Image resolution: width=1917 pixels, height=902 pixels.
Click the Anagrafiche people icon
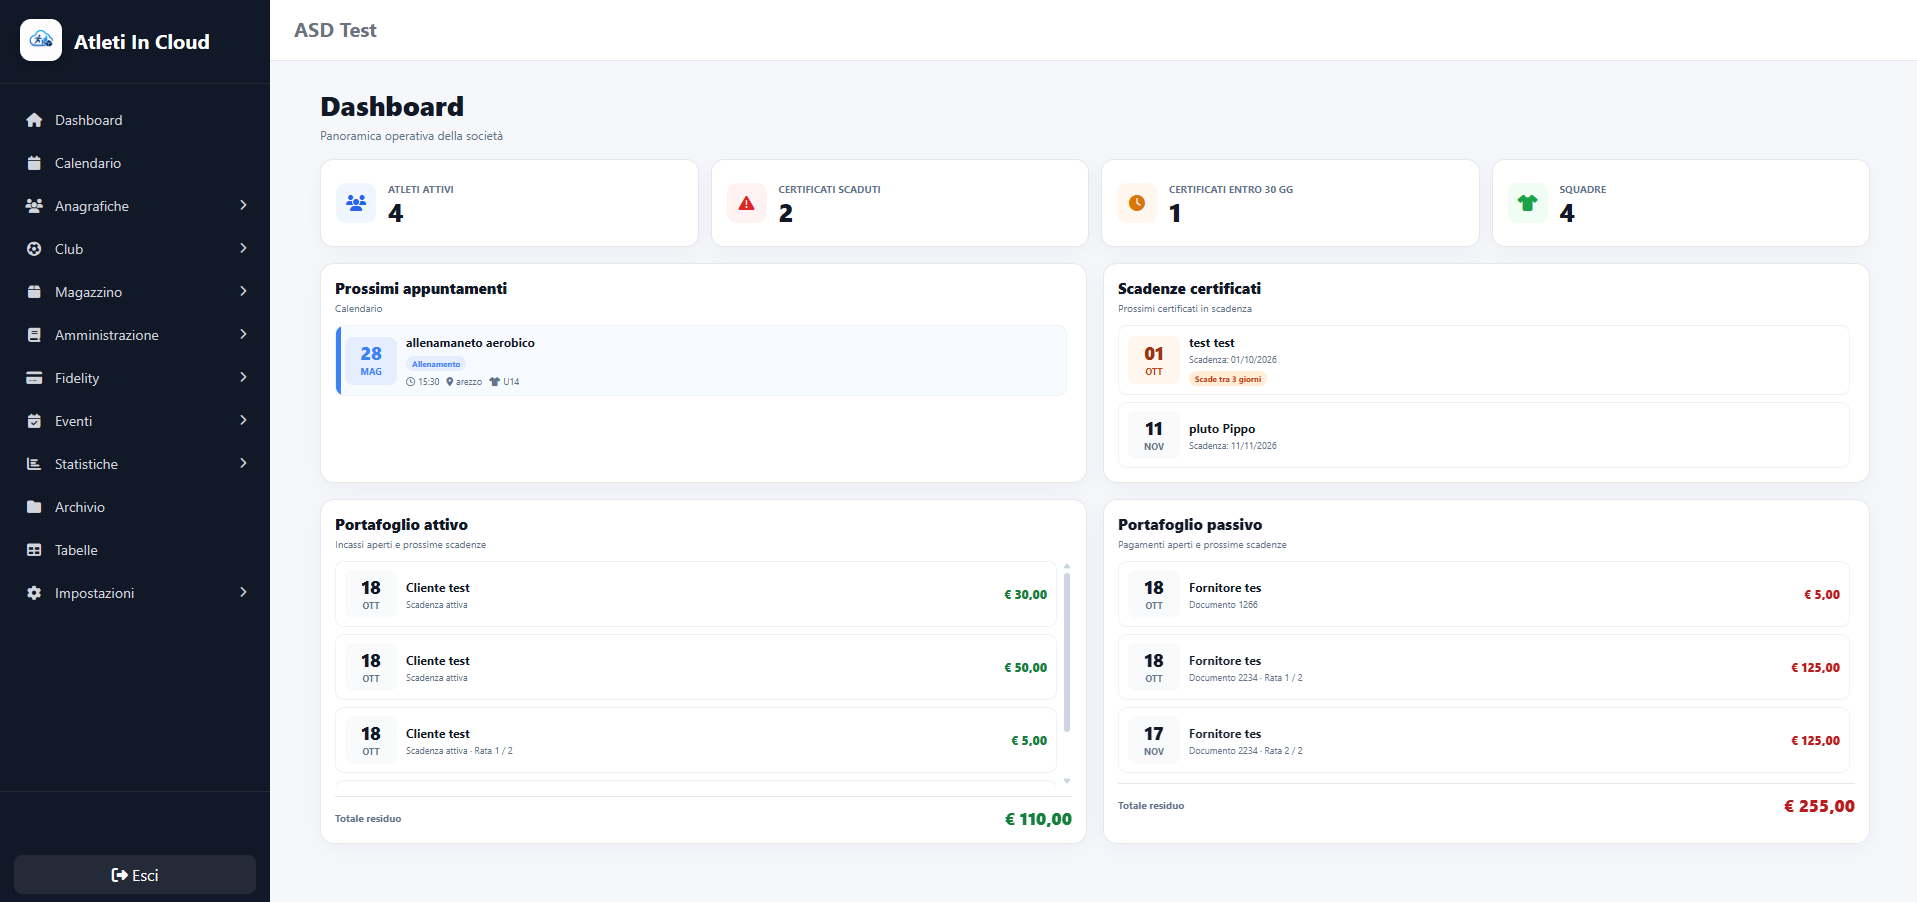coord(34,206)
